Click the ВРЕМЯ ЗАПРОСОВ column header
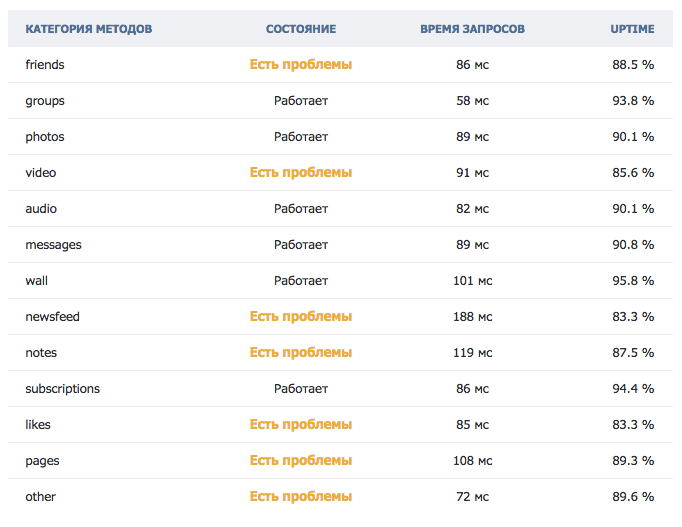 pos(472,29)
